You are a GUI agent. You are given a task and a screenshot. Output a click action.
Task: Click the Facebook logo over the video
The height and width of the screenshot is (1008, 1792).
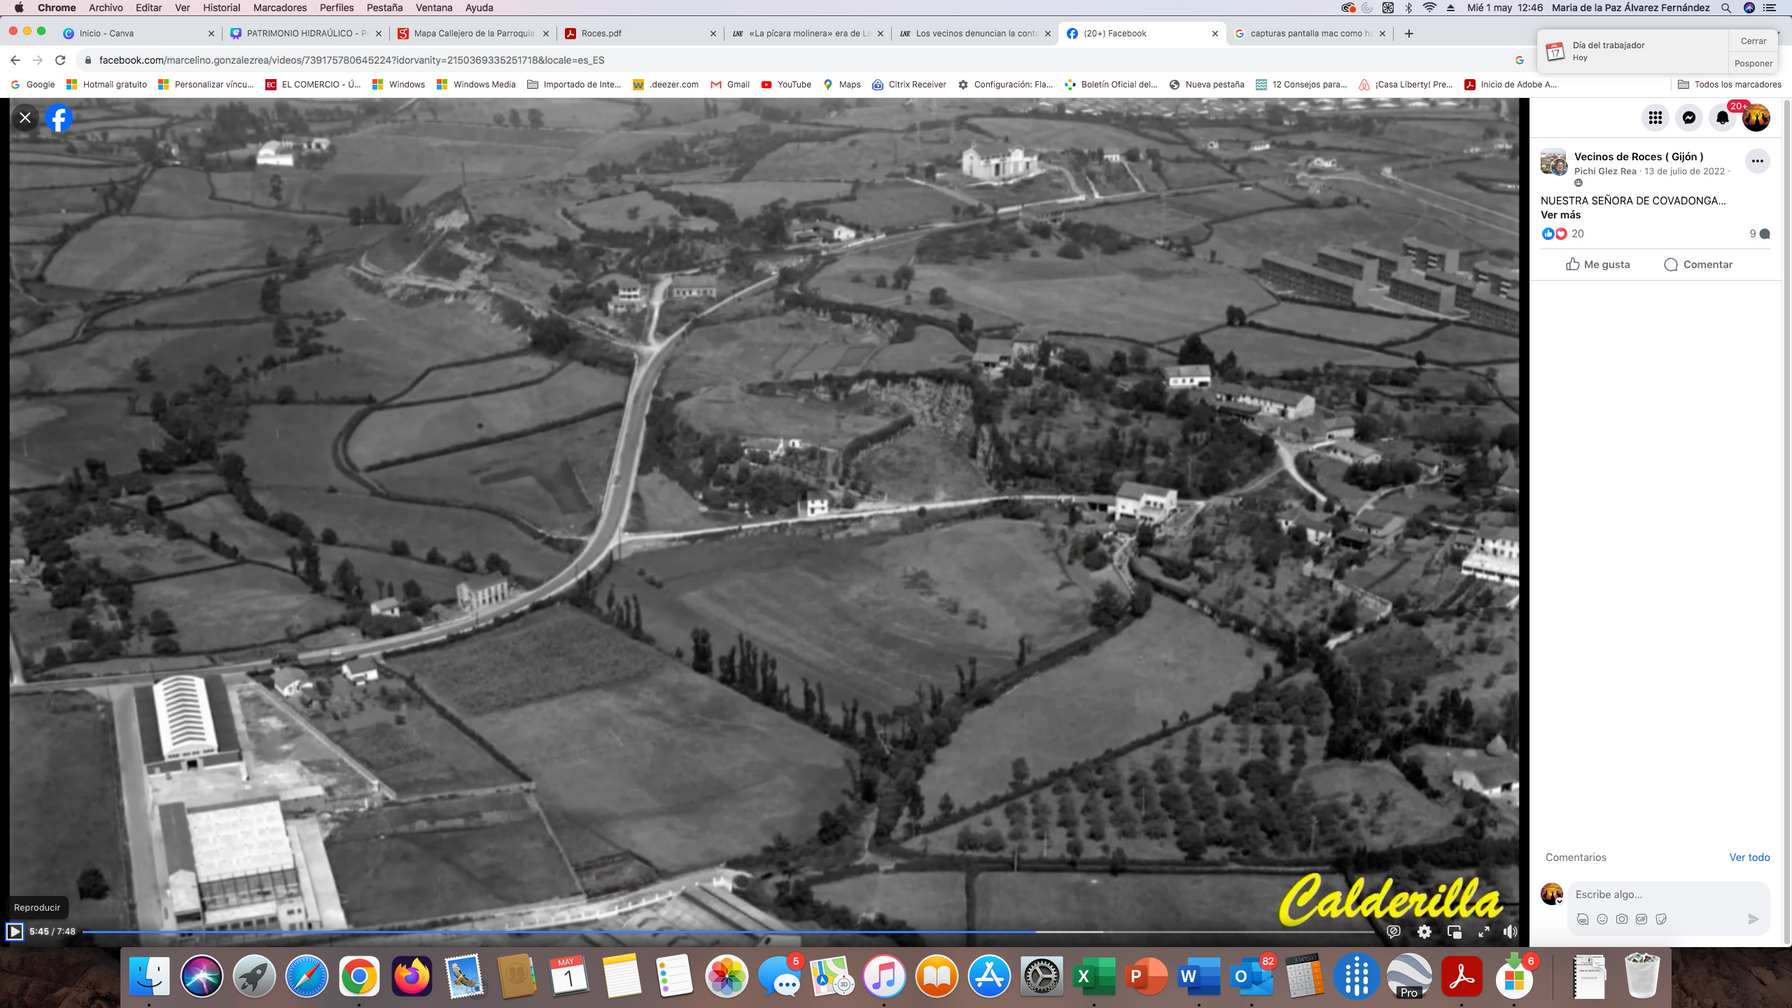(59, 118)
